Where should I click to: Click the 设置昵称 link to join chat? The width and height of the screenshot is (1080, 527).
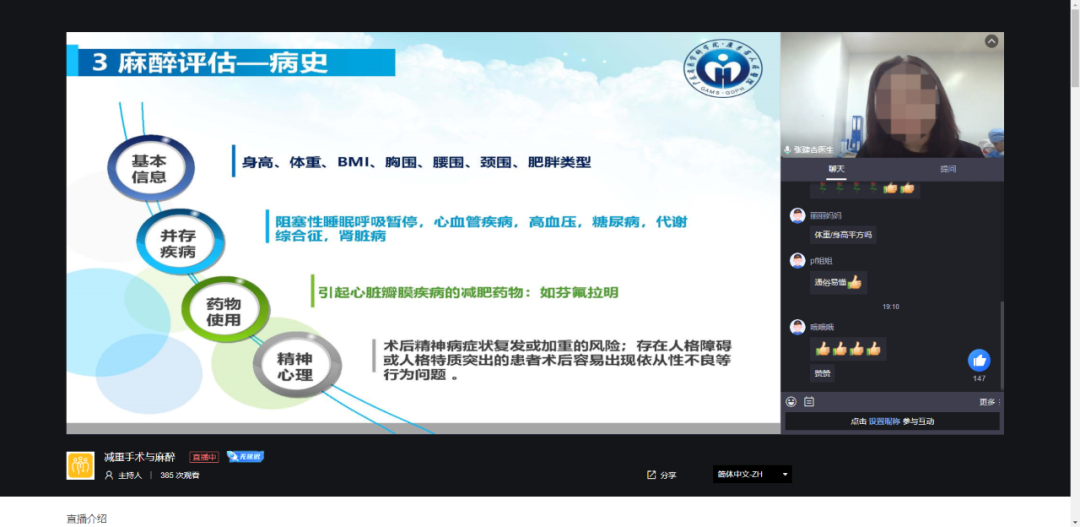[x=884, y=422]
